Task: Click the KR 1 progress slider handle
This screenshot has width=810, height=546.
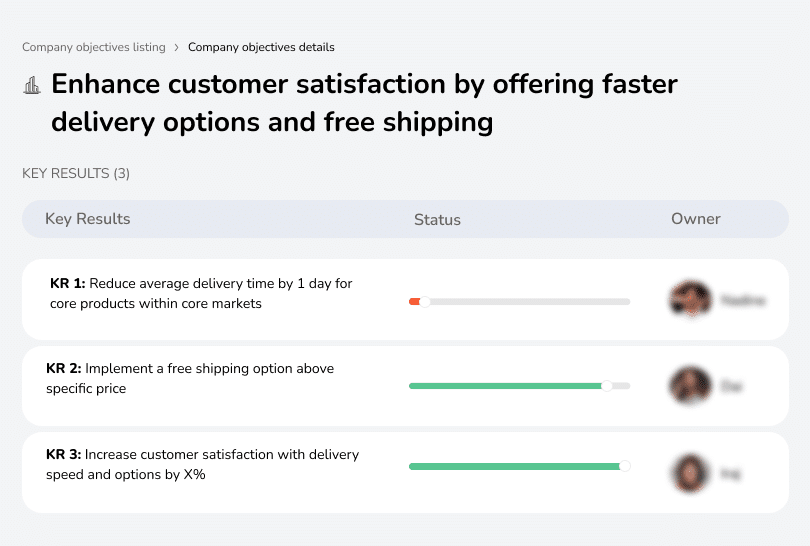Action: click(x=425, y=301)
